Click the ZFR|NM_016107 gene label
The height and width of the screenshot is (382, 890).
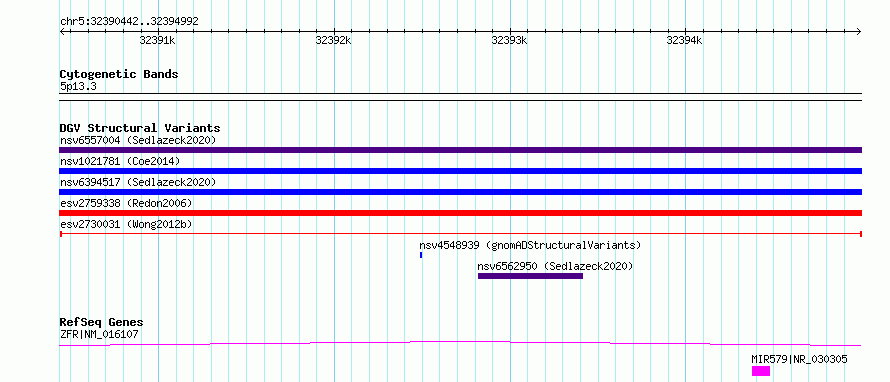(99, 335)
